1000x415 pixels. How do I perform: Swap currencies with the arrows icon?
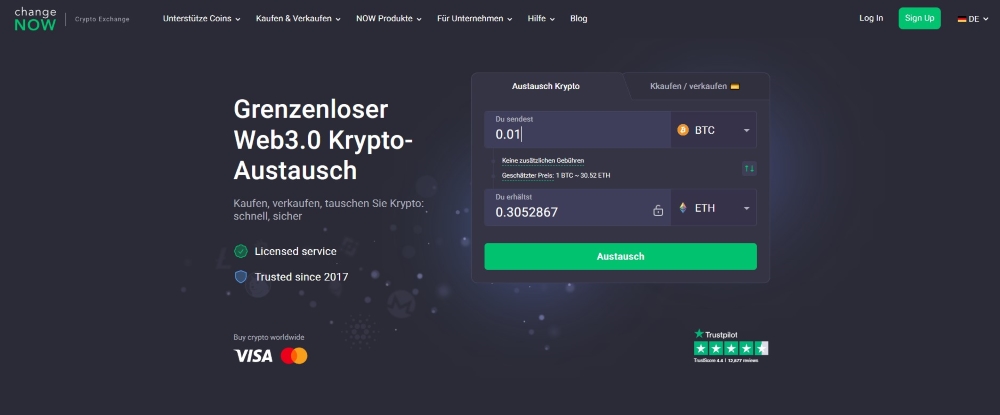pyautogui.click(x=749, y=168)
